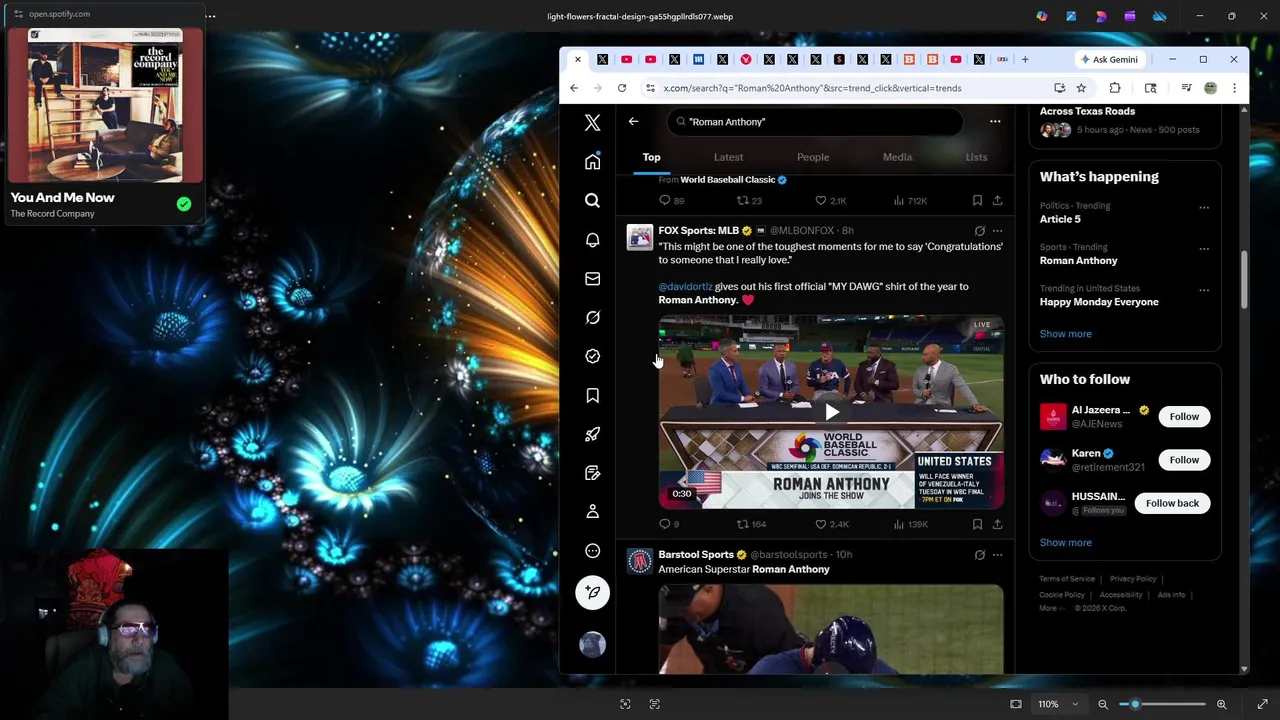The height and width of the screenshot is (720, 1280).
Task: Click the Spotify green saved checkmark
Action: coord(184,204)
